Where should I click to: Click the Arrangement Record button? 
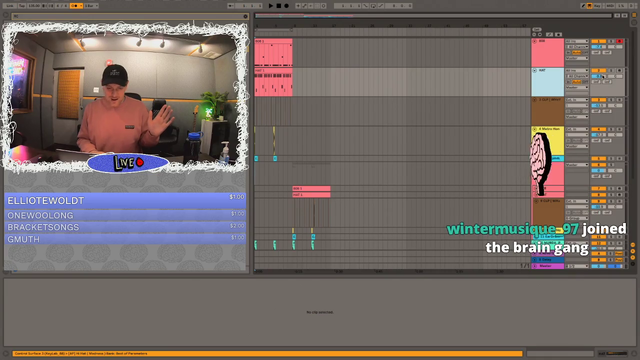[287, 6]
